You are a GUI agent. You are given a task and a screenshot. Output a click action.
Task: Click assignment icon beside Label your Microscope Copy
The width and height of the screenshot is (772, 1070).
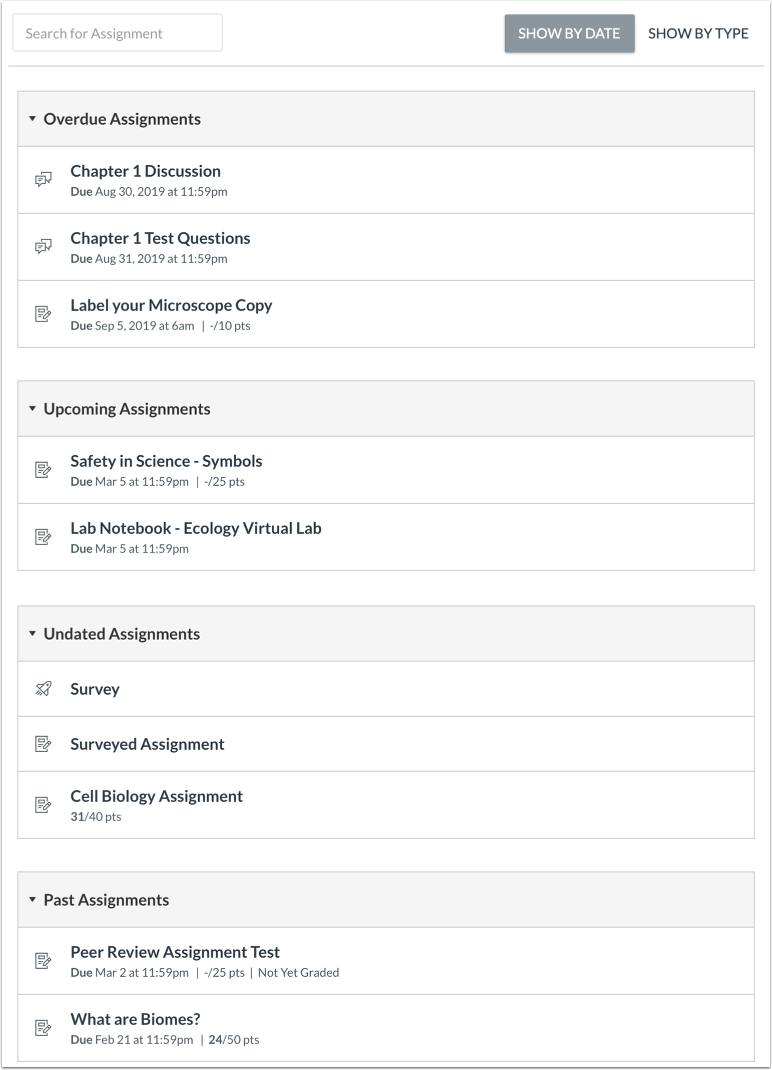point(43,314)
